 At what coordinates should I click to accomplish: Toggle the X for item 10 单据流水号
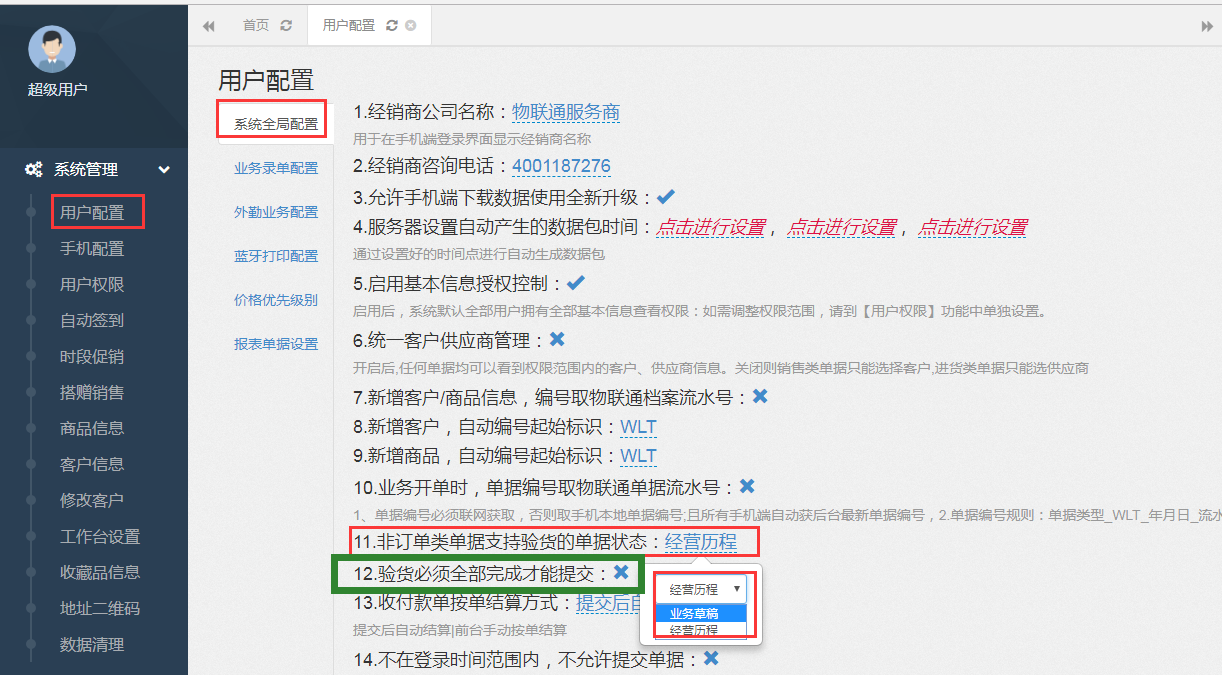(x=747, y=487)
